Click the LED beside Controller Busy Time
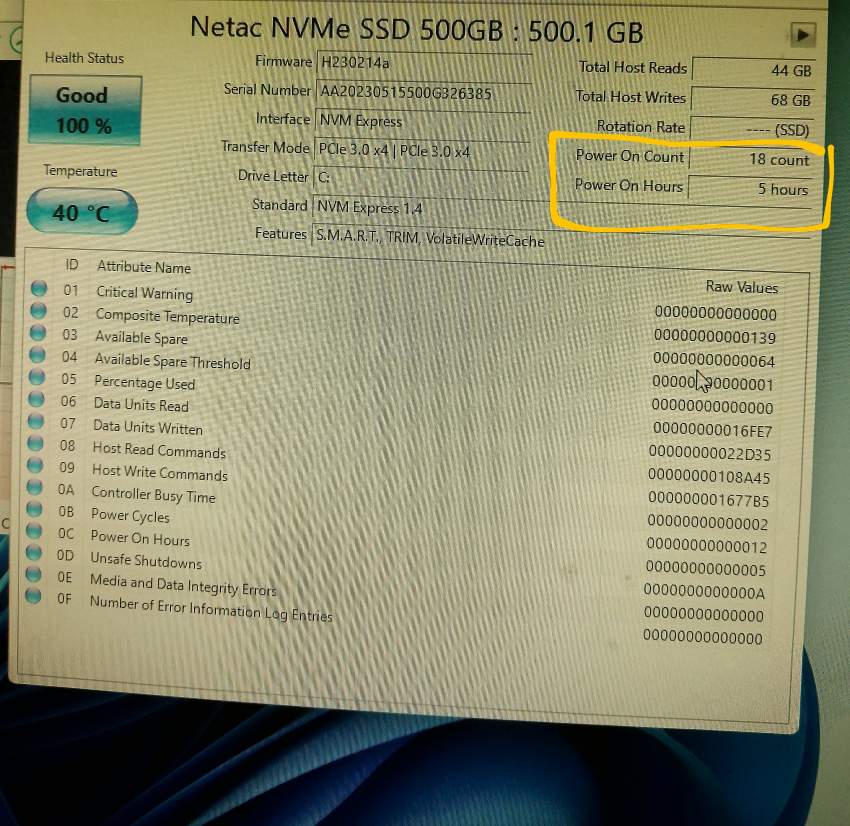This screenshot has height=826, width=850. coord(37,490)
